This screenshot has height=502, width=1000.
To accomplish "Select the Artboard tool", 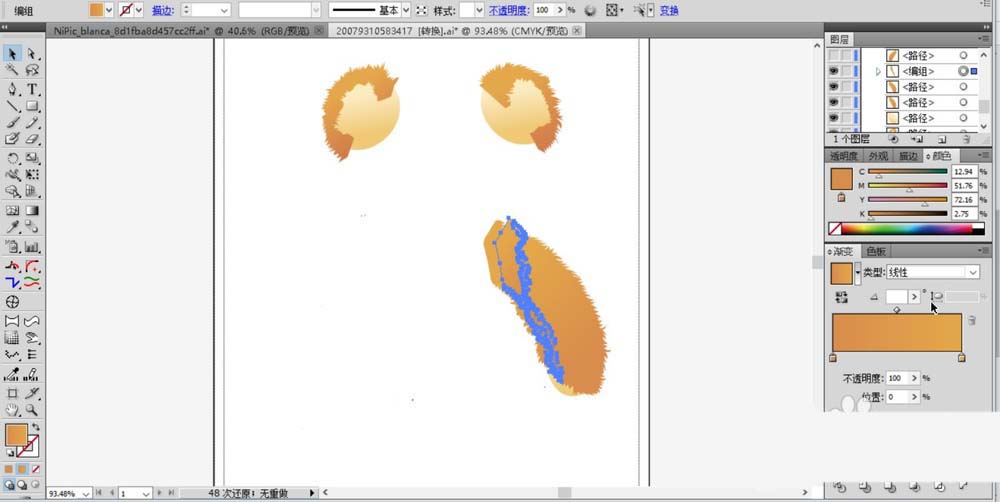I will (x=13, y=394).
